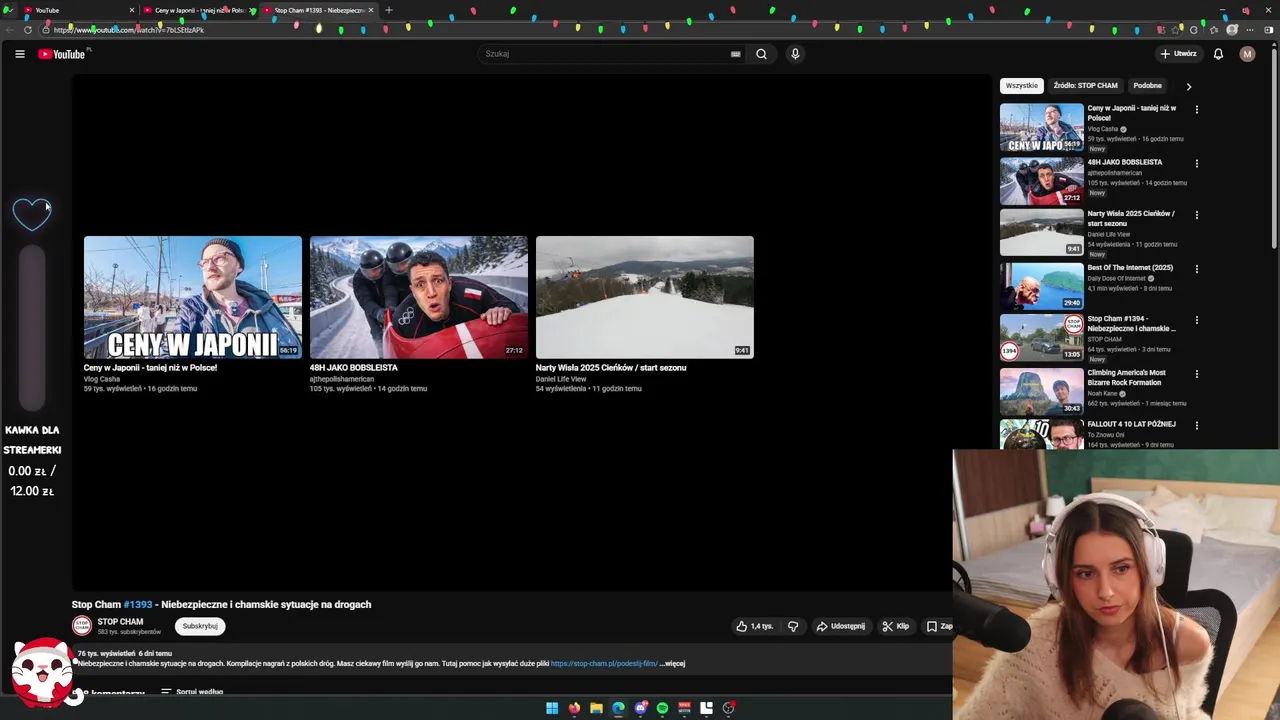1280x720 pixels.
Task: Open the stop-cham.pl/podeslij-film link
Action: coord(604,663)
